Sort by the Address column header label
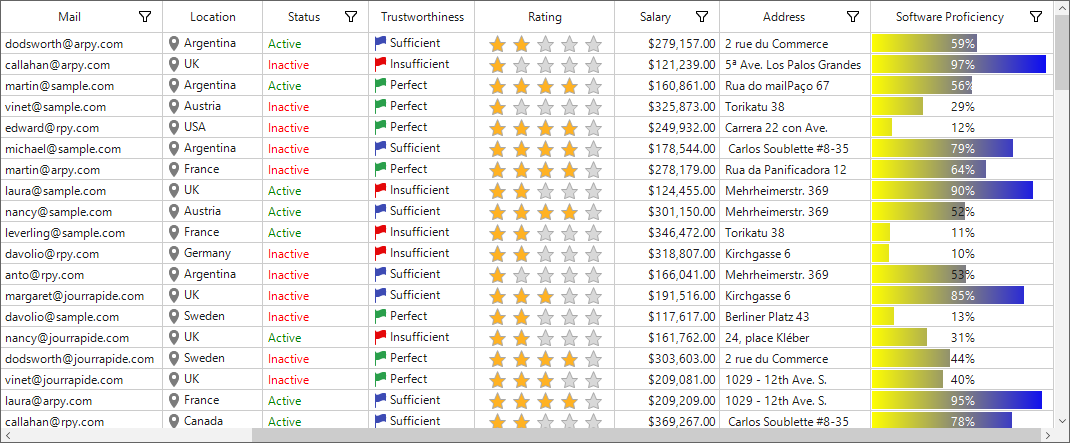The image size is (1070, 443). [784, 17]
